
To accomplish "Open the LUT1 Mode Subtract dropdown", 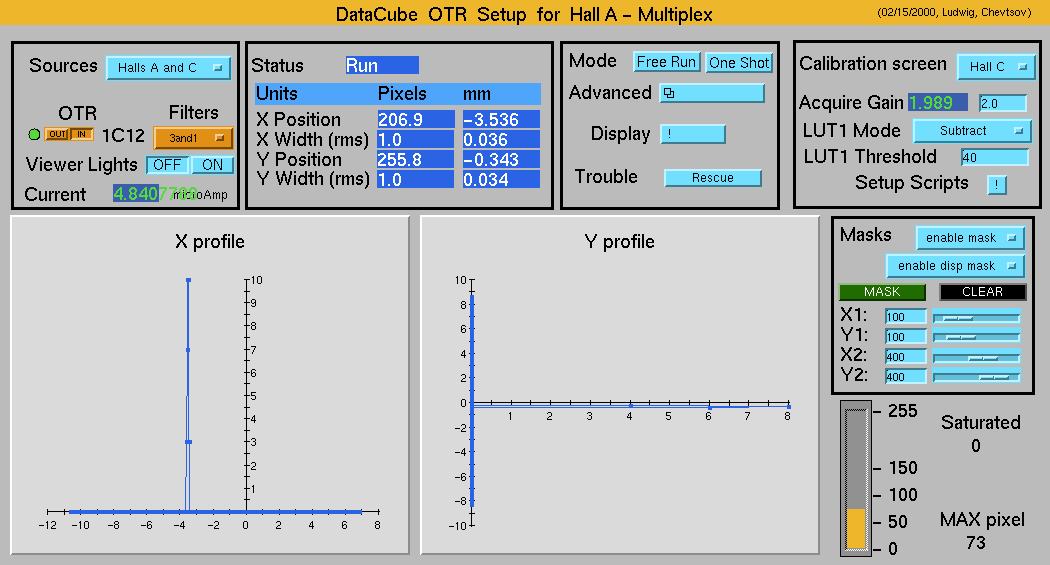I will coord(971,131).
